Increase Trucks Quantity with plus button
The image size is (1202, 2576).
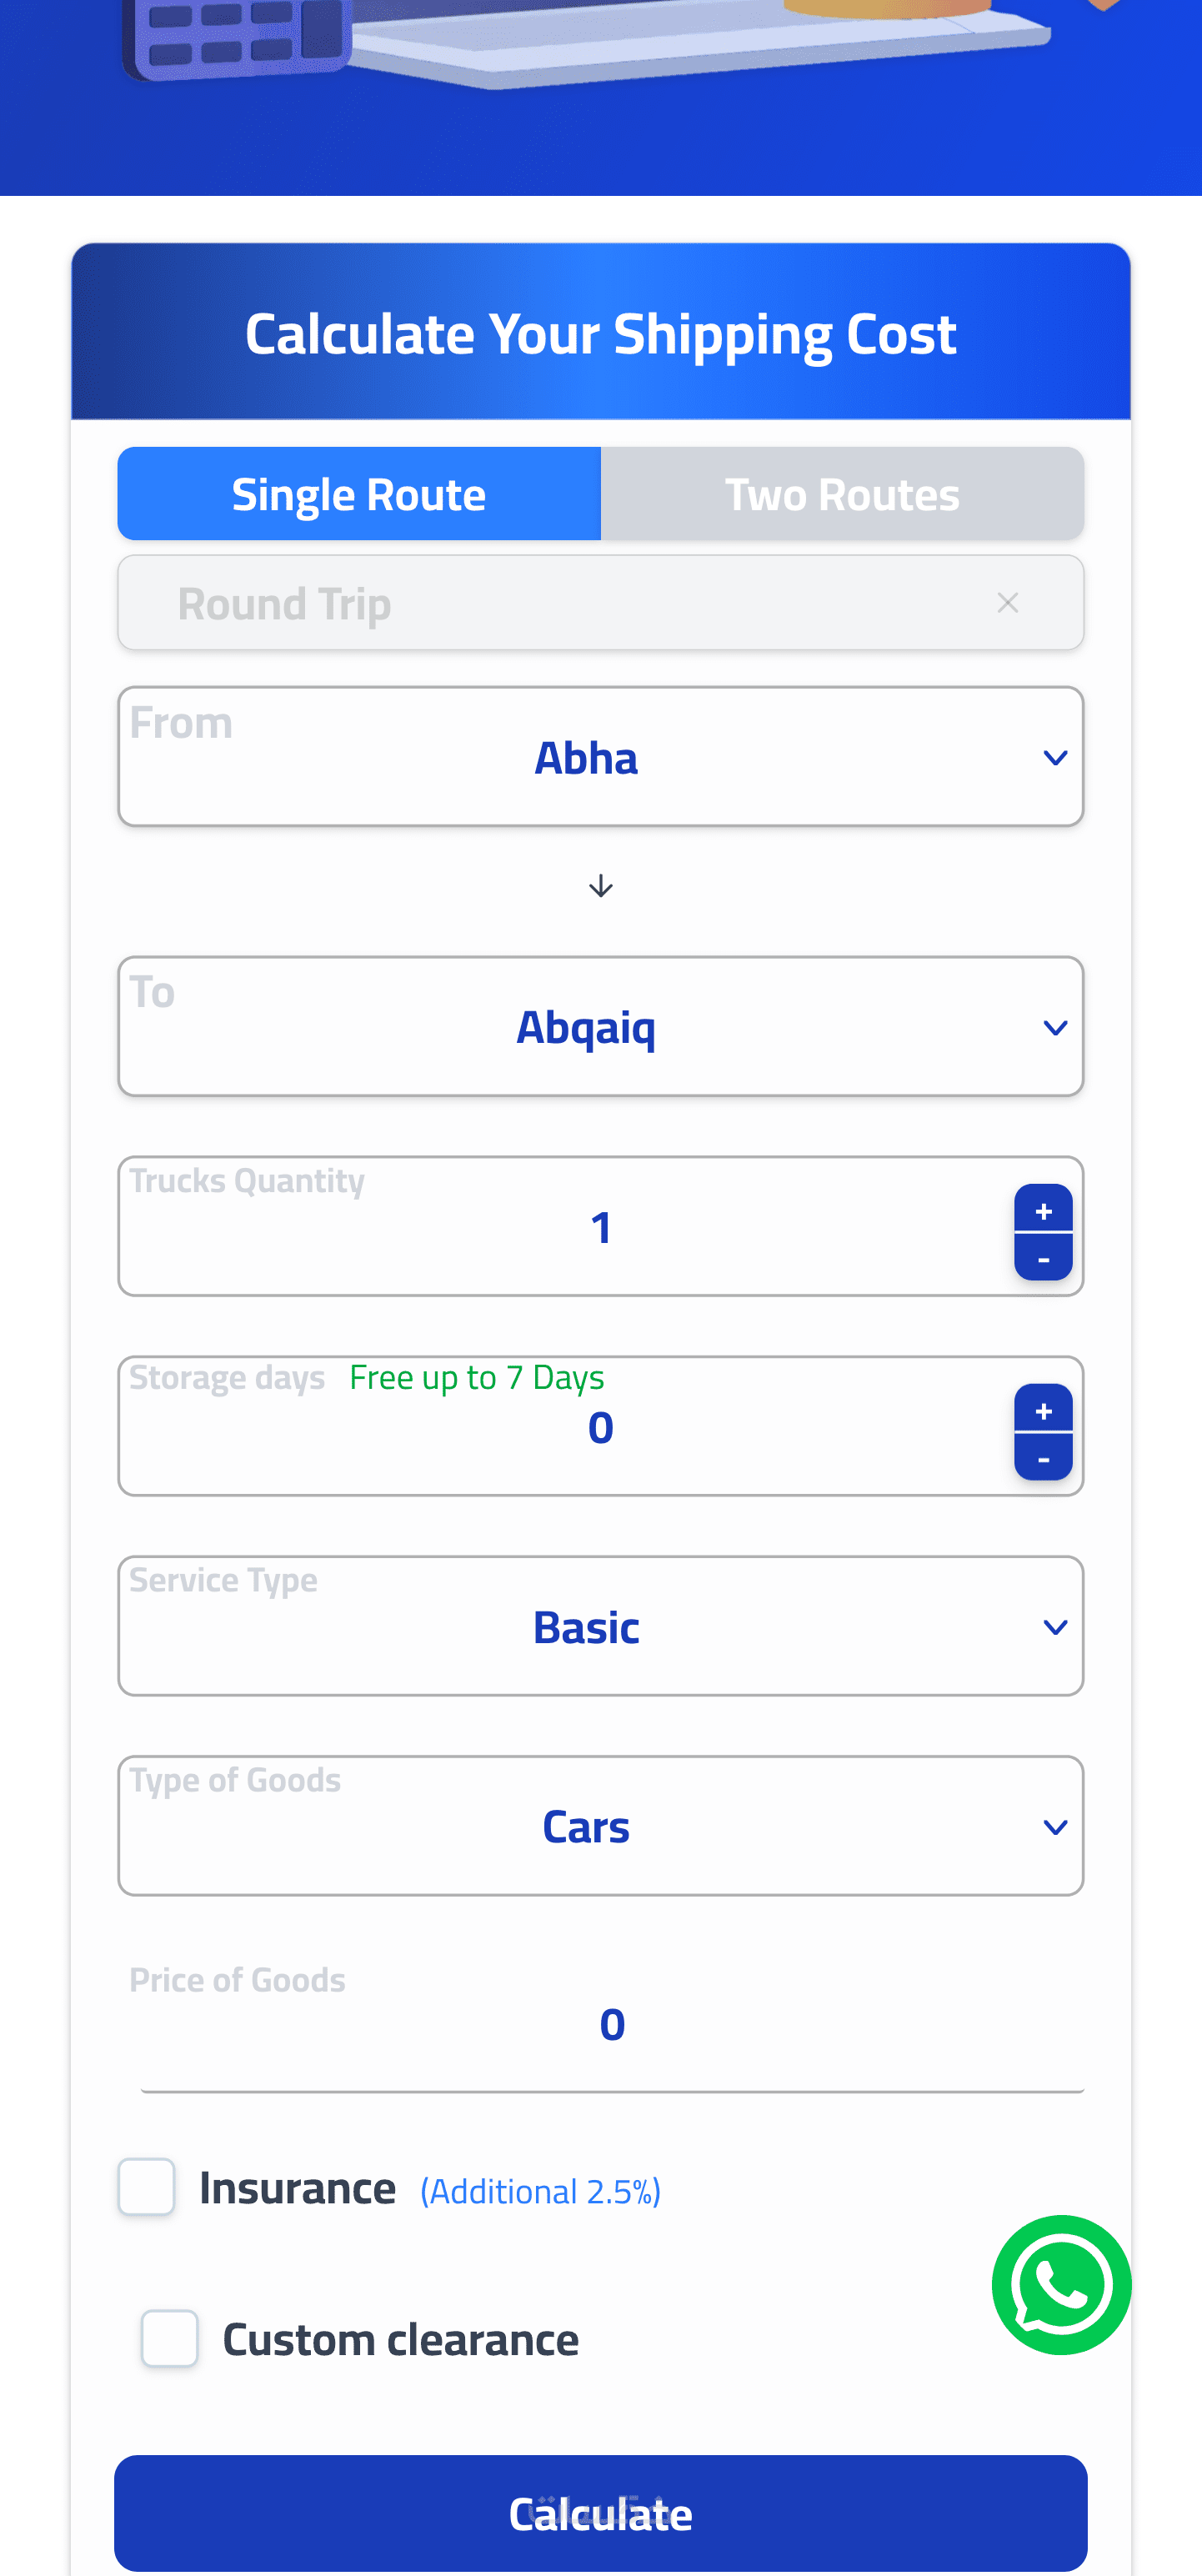click(1043, 1210)
